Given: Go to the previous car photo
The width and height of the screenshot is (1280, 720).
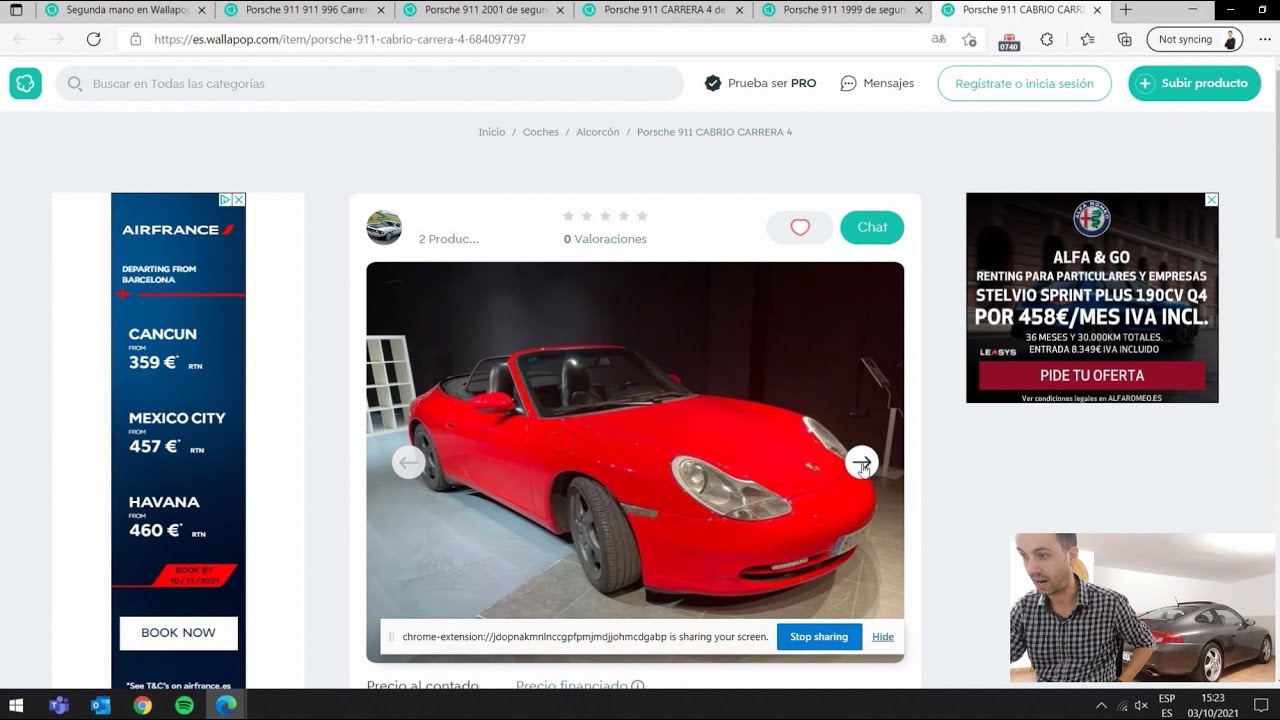Looking at the screenshot, I should (x=408, y=462).
